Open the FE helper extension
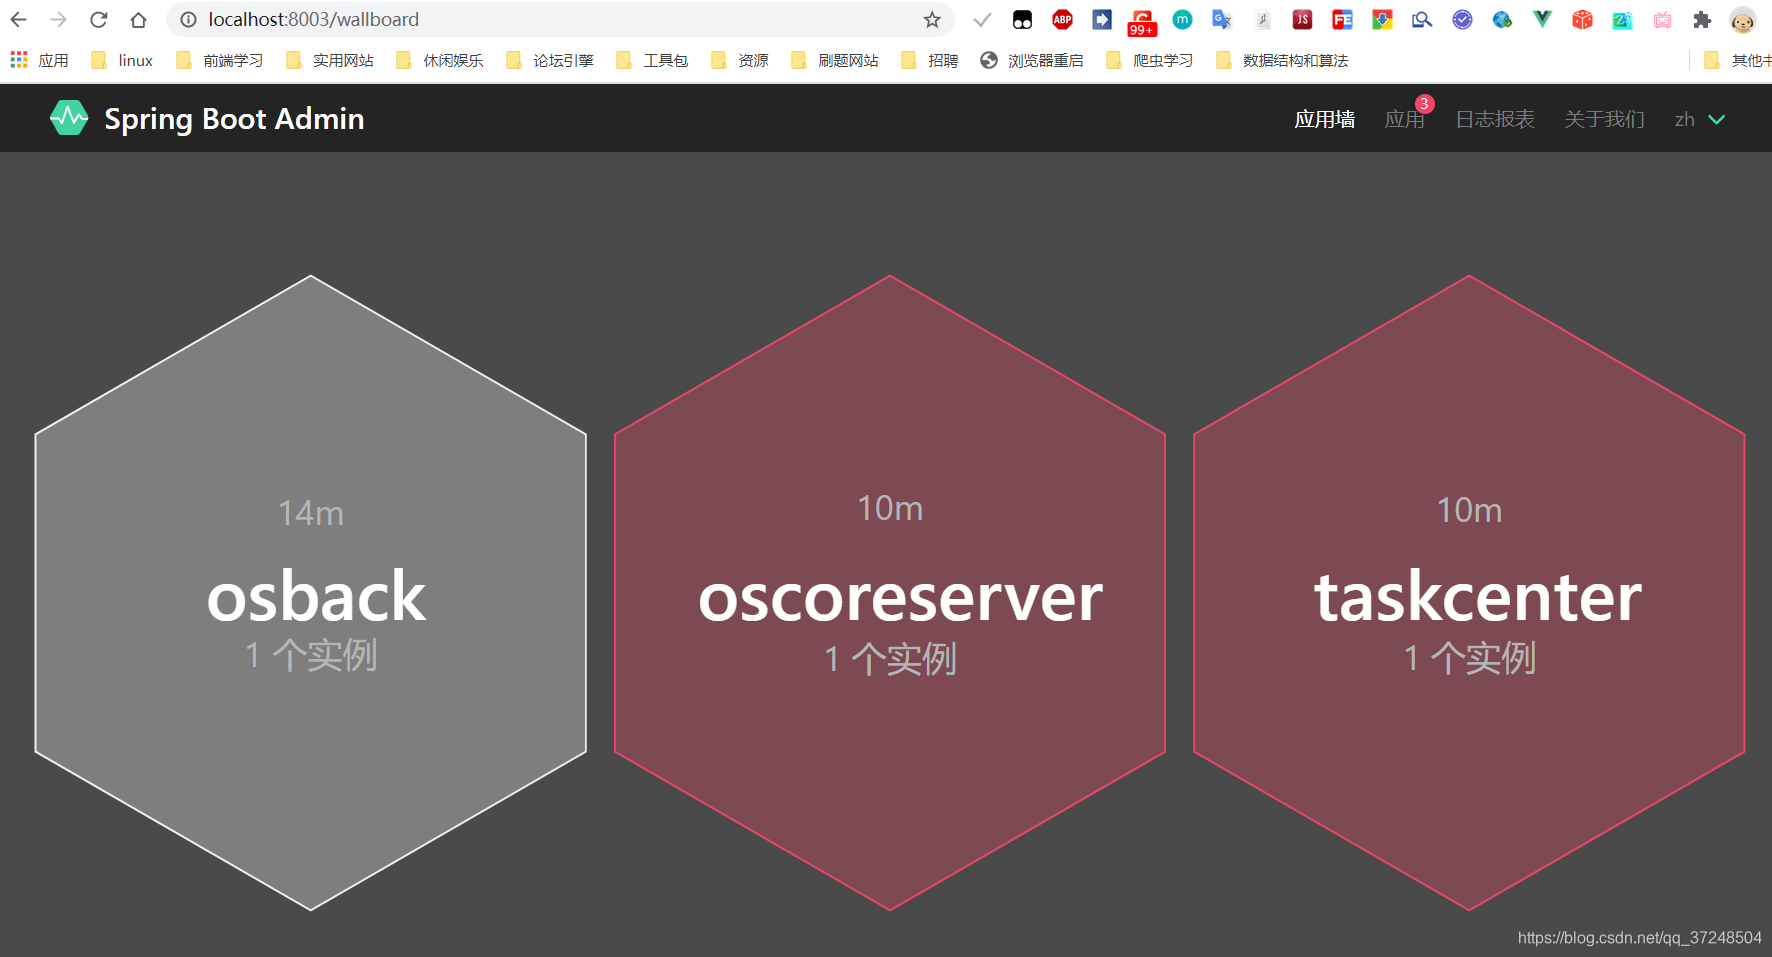The width and height of the screenshot is (1772, 957). pos(1342,19)
